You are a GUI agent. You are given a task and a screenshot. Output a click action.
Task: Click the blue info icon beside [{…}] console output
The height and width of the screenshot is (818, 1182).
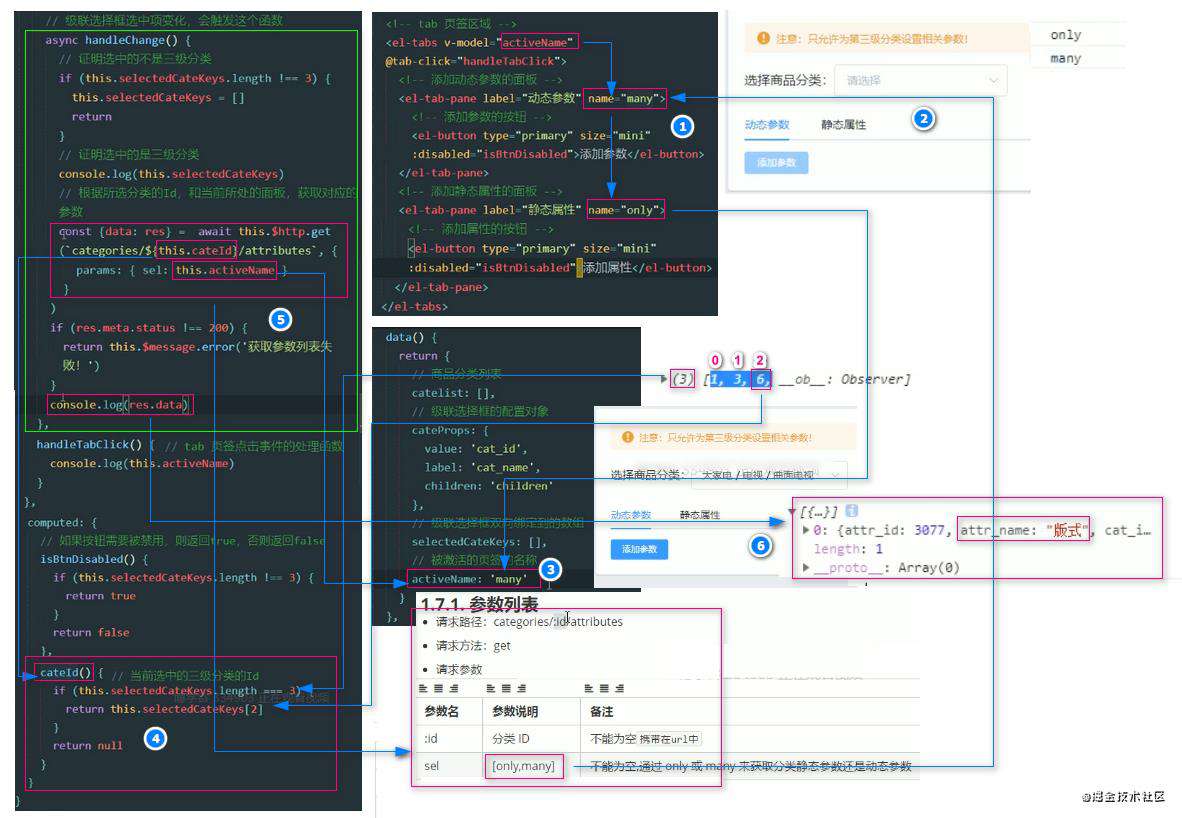coord(852,510)
